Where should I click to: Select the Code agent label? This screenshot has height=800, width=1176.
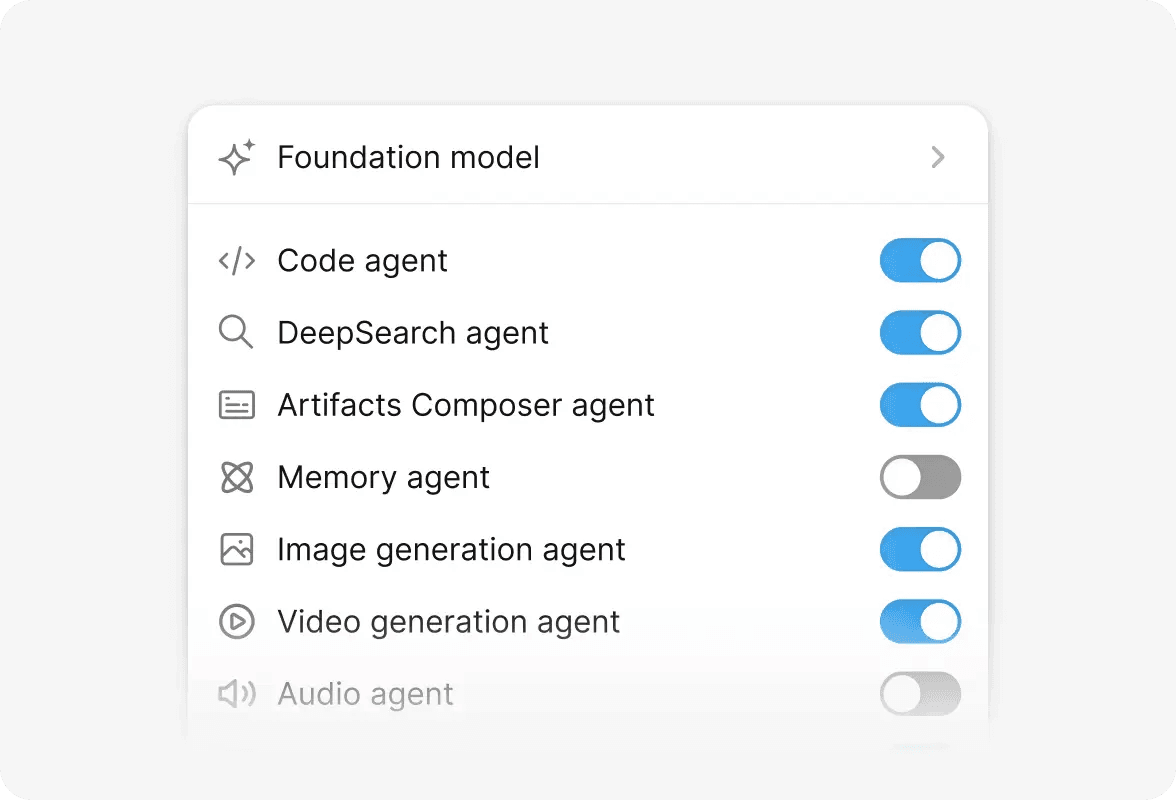coord(362,261)
